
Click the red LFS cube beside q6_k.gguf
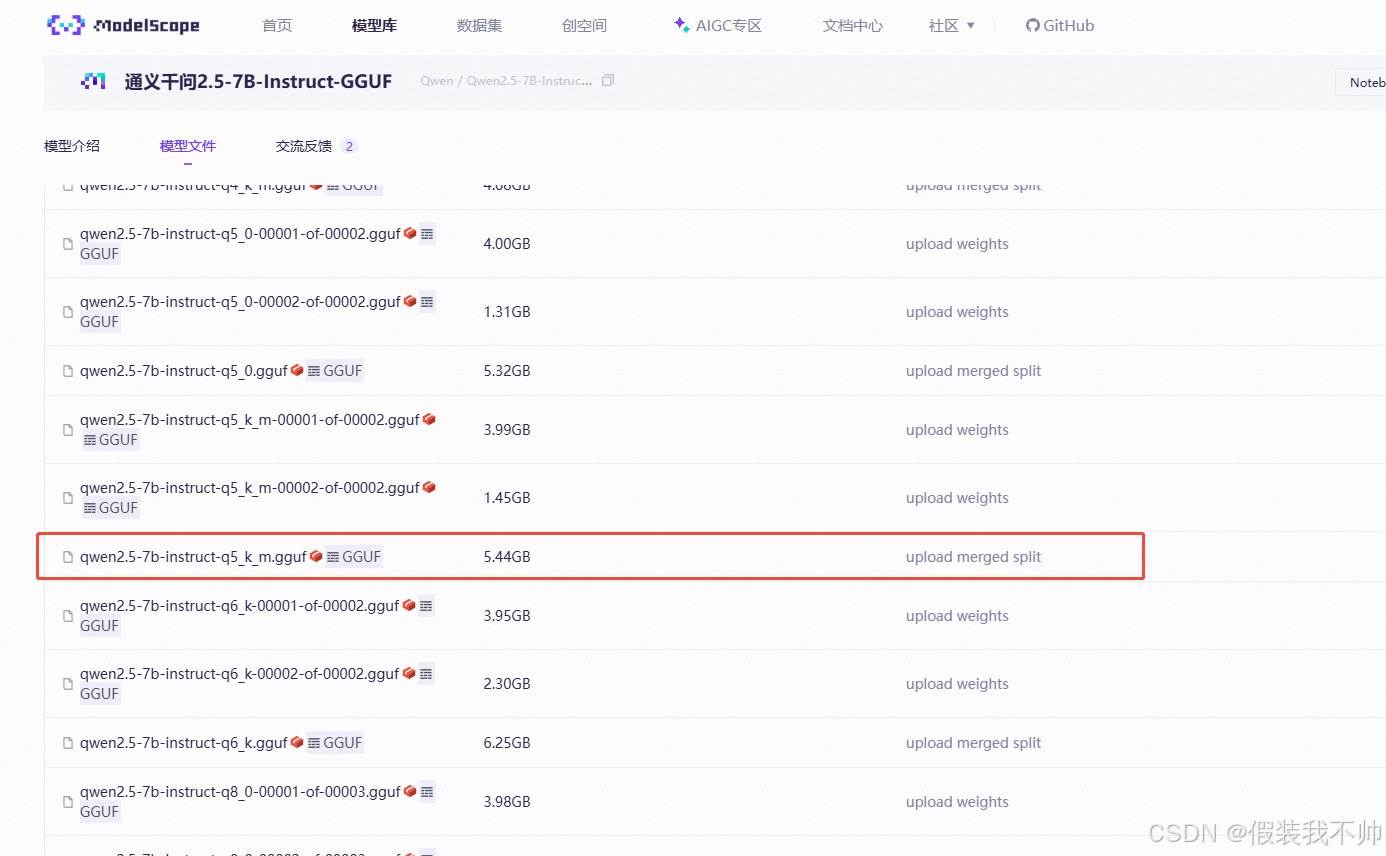click(296, 743)
